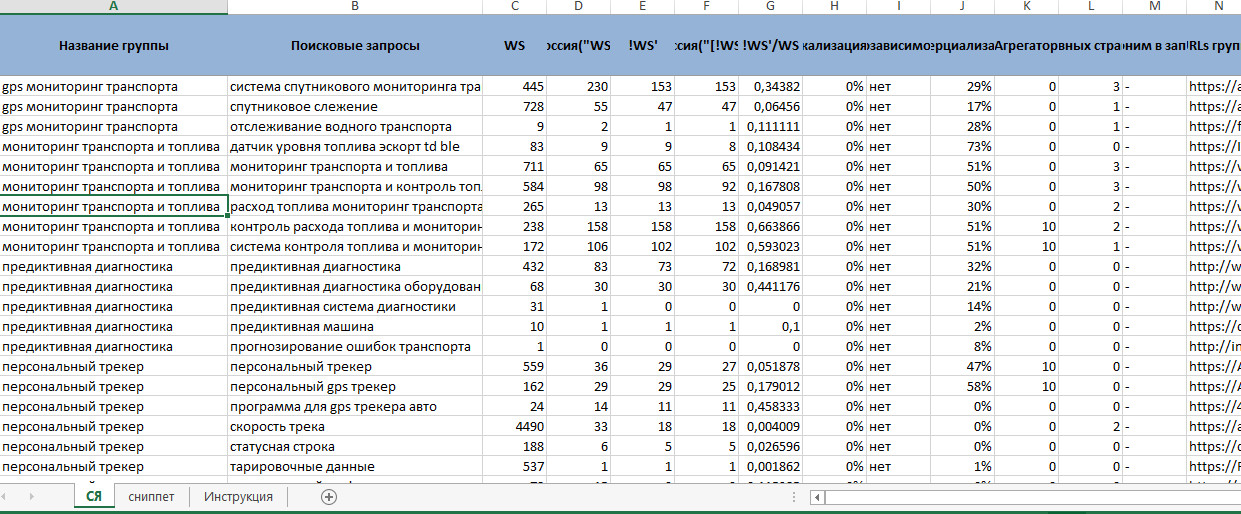
Task: Select cell 'датчик уровня топлива эскорт td ble'
Action: (355, 147)
